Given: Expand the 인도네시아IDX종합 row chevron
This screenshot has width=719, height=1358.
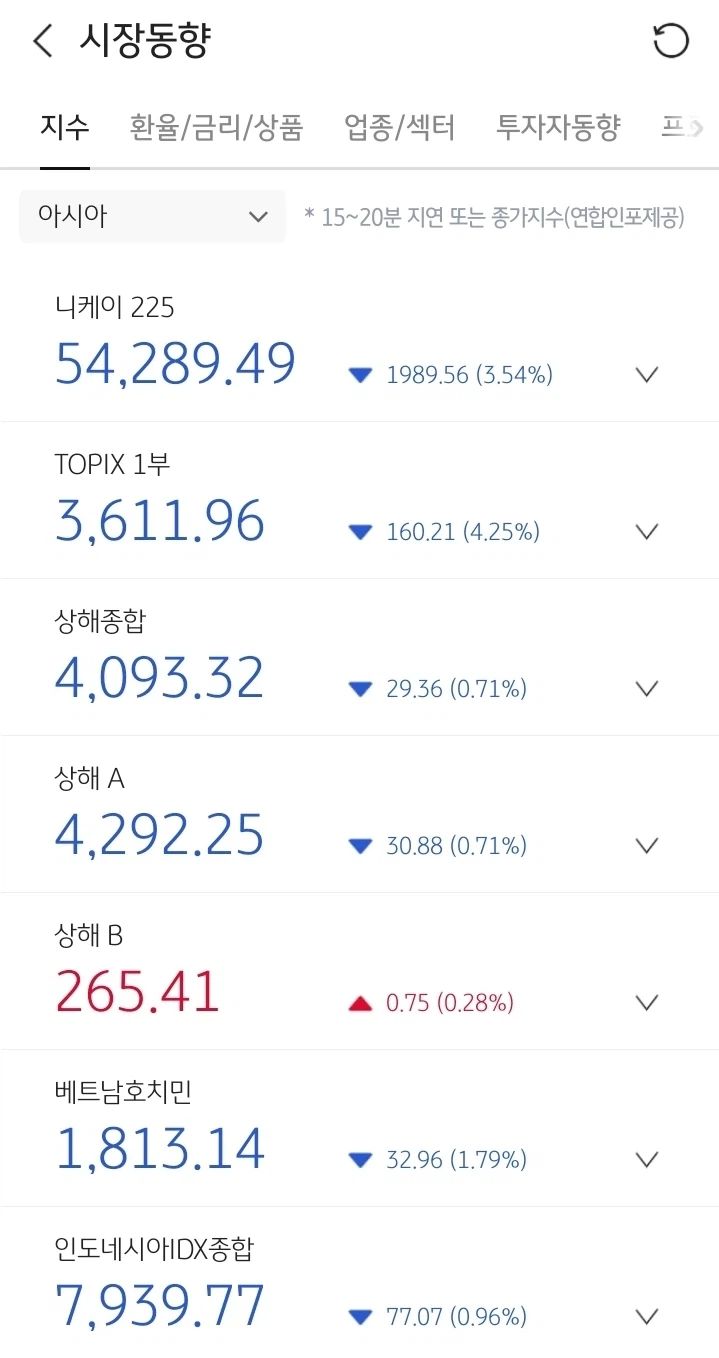Looking at the screenshot, I should point(647,1316).
